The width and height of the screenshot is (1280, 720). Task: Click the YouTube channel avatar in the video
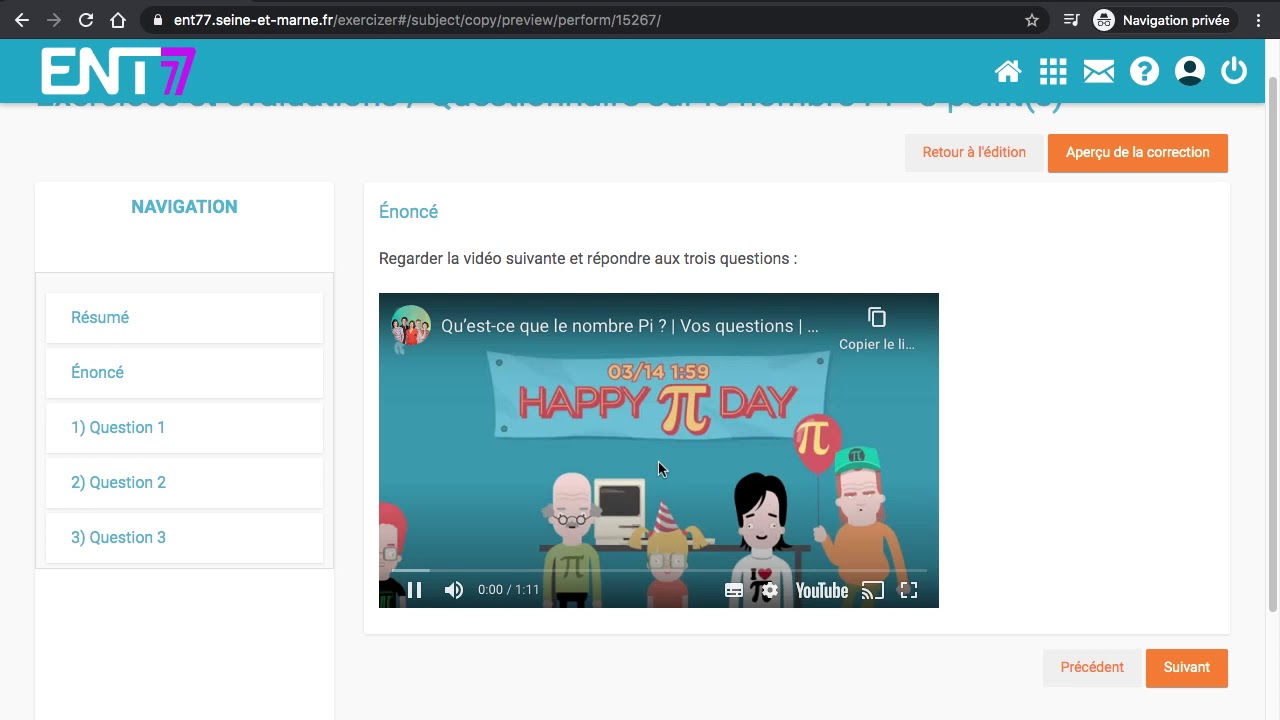coord(410,326)
